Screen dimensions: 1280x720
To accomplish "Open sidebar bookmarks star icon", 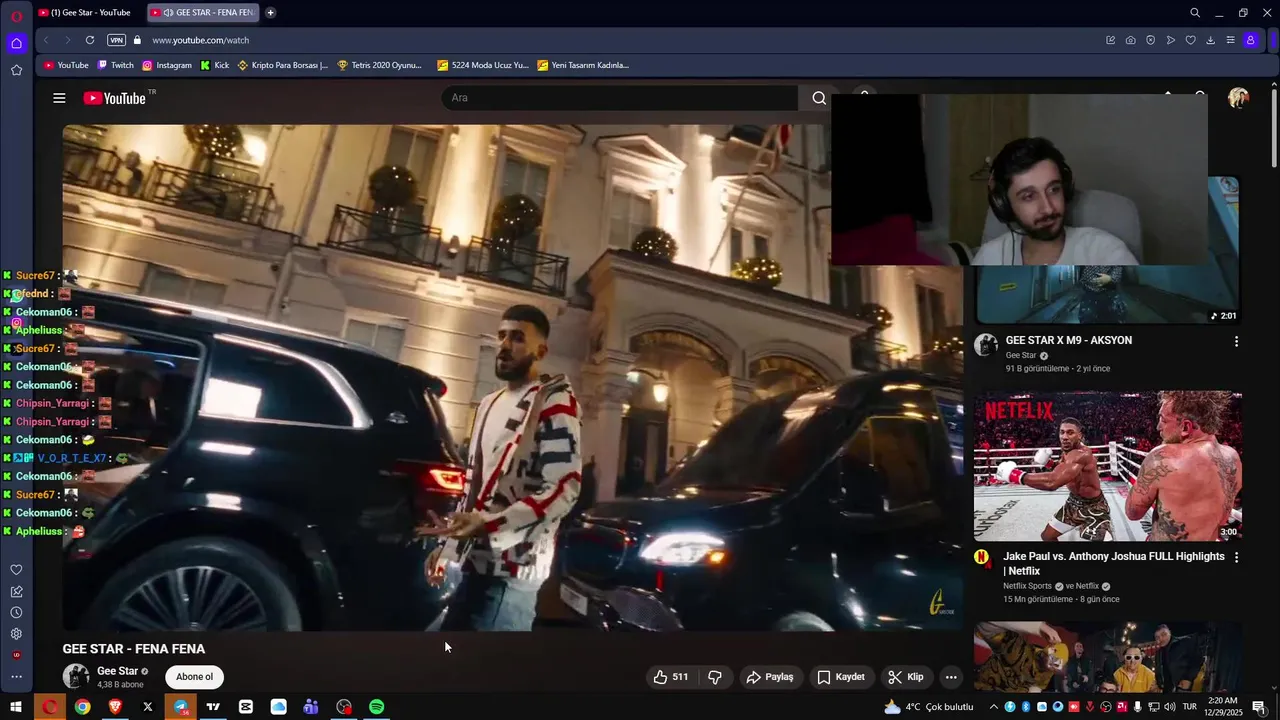I will pyautogui.click(x=16, y=70).
